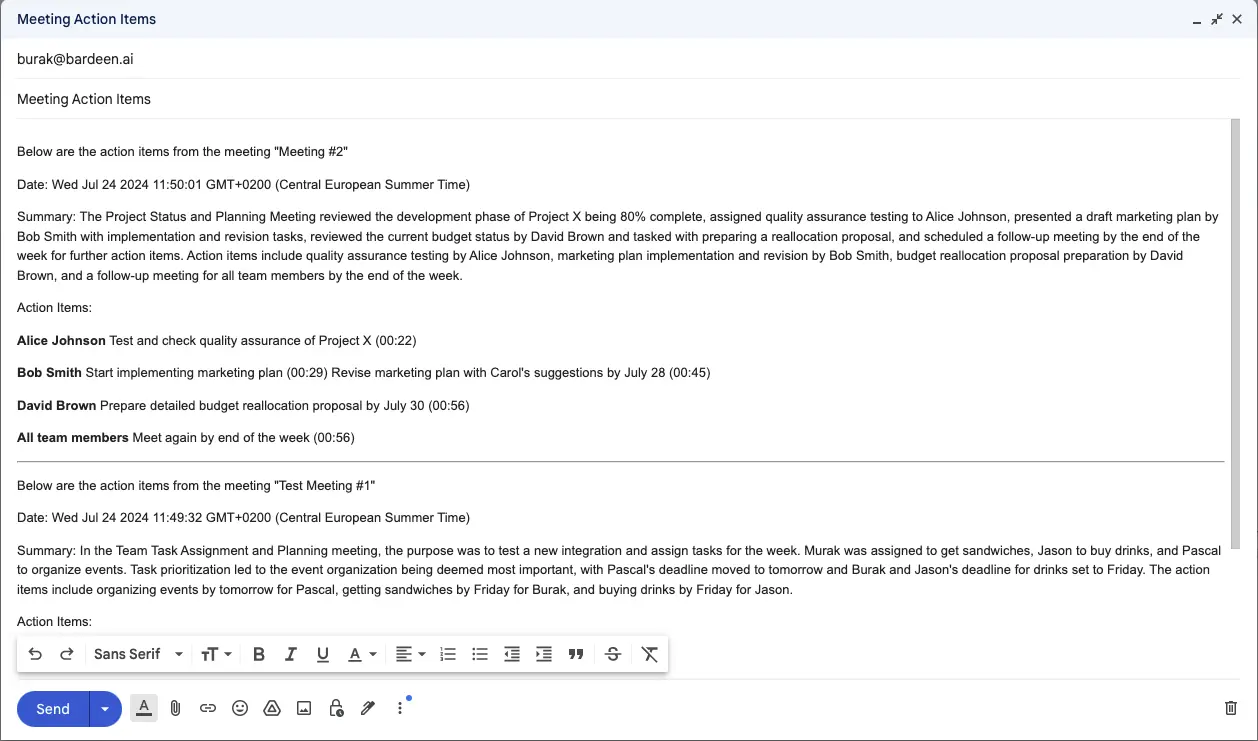Insert a bulleted list

480,654
